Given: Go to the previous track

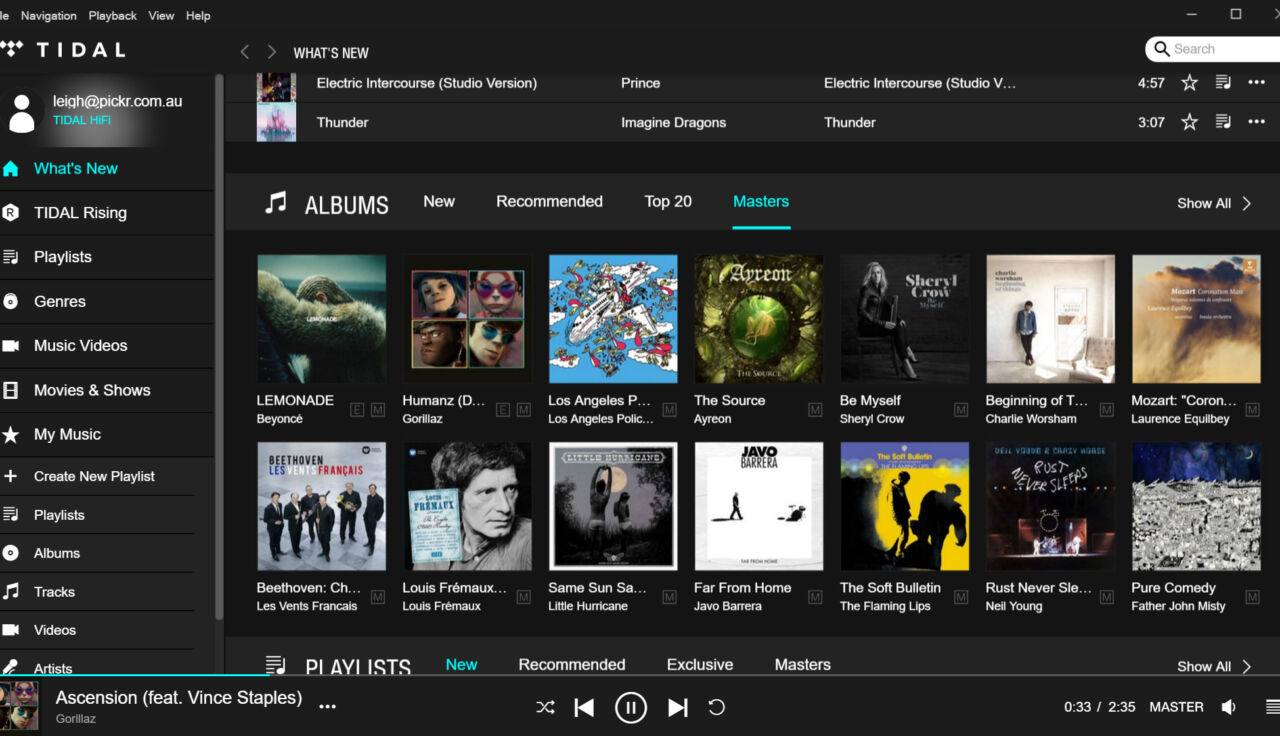Looking at the screenshot, I should 584,708.
